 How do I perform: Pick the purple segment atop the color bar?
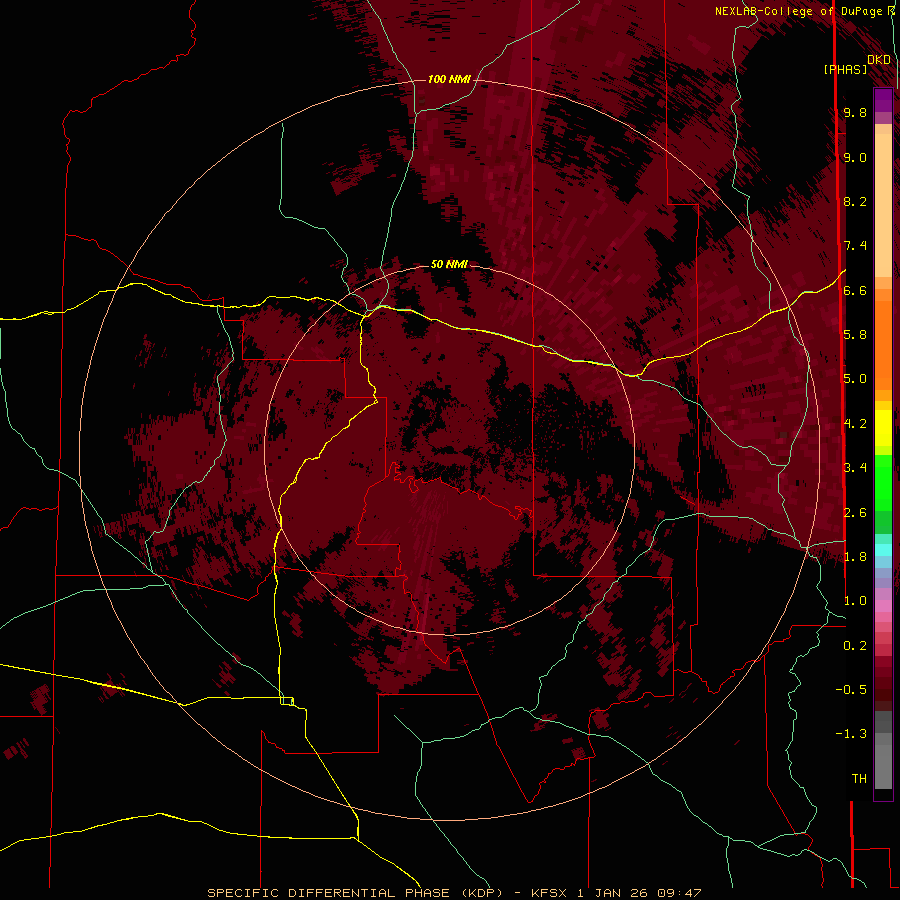[883, 101]
